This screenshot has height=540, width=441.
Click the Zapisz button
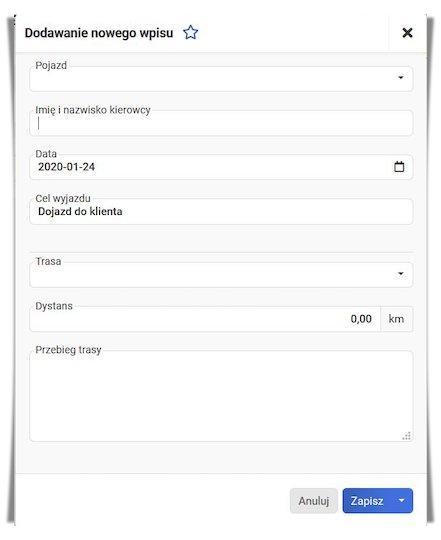367,500
